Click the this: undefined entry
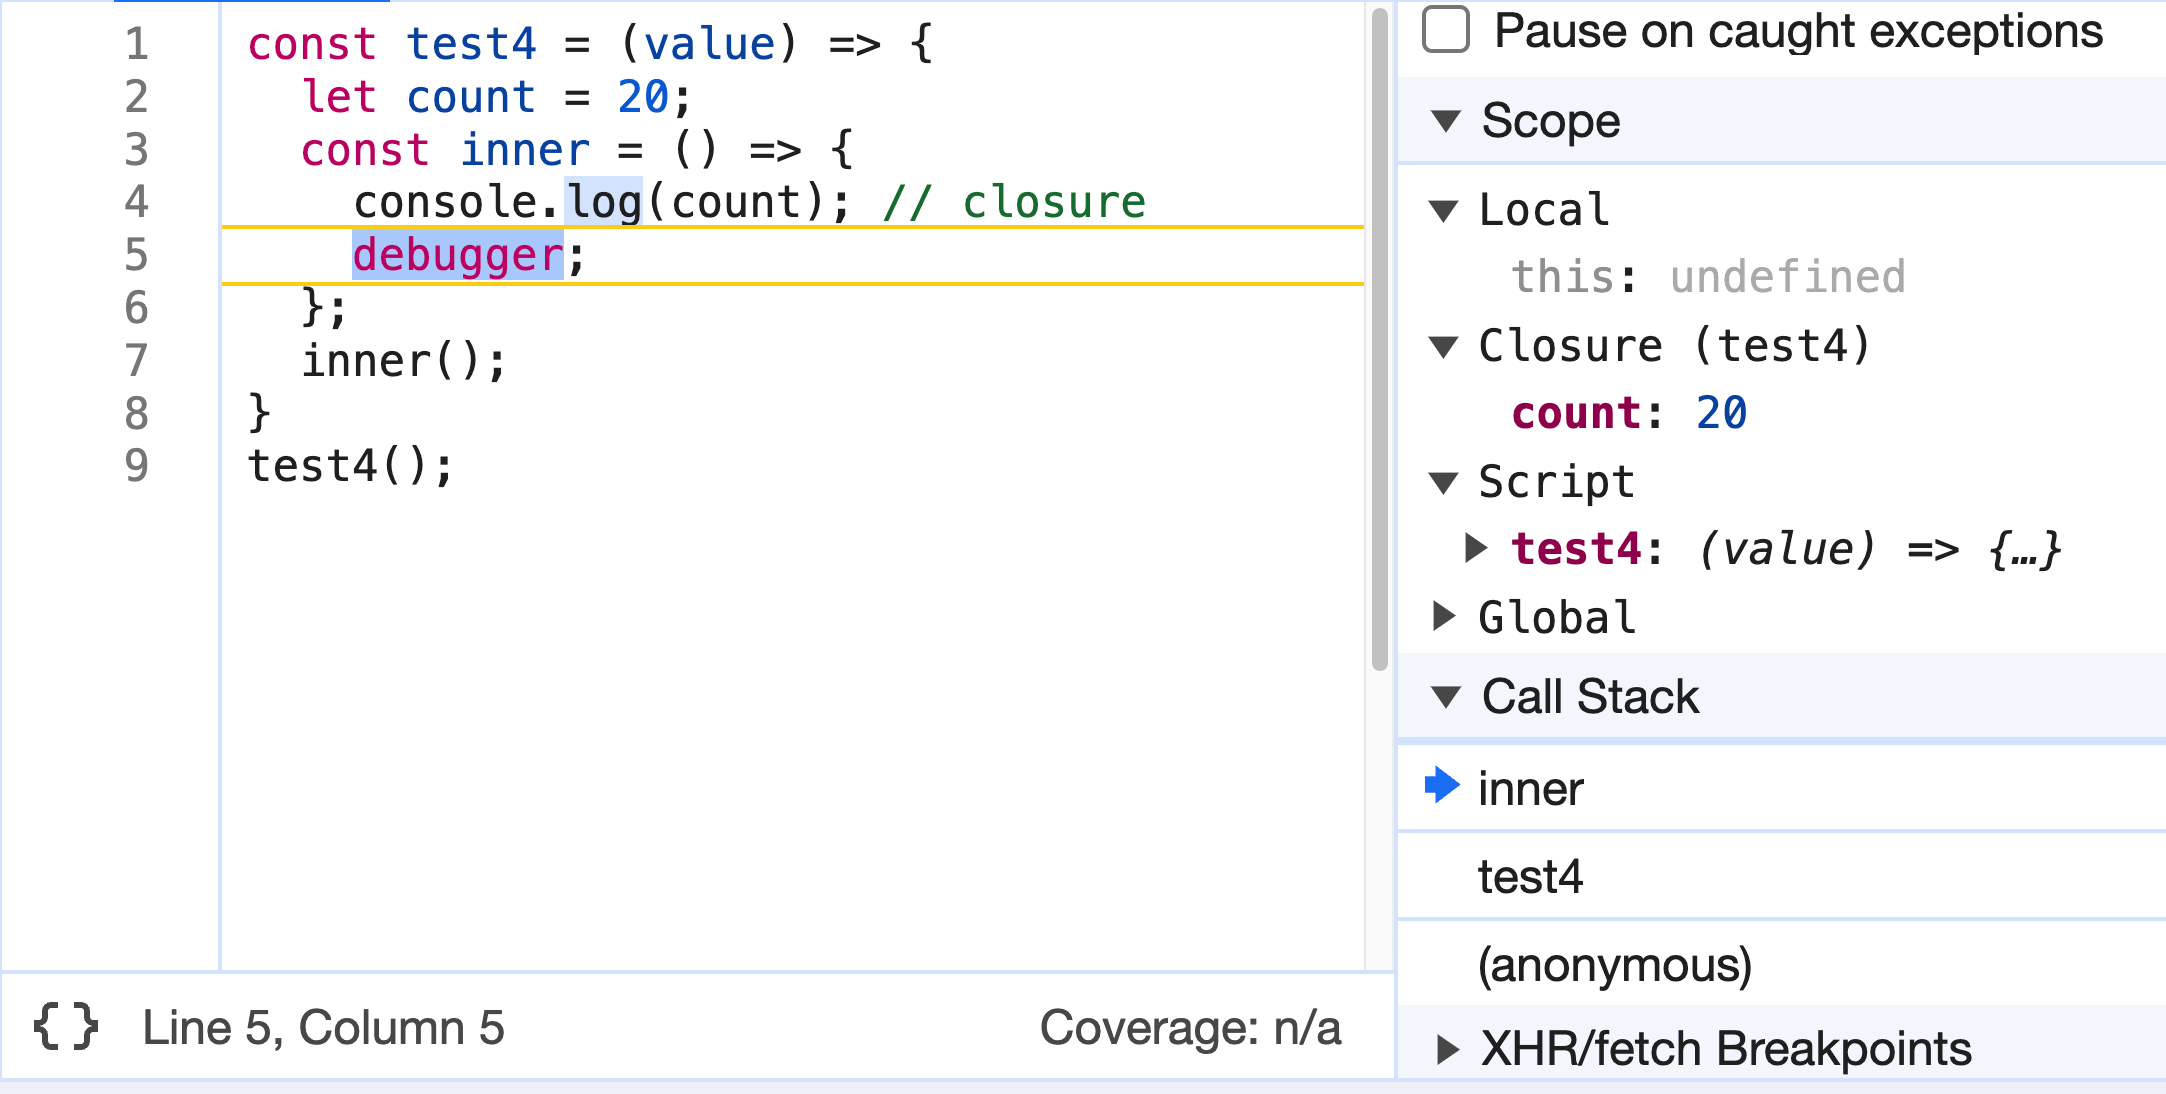2166x1094 pixels. 1708,277
